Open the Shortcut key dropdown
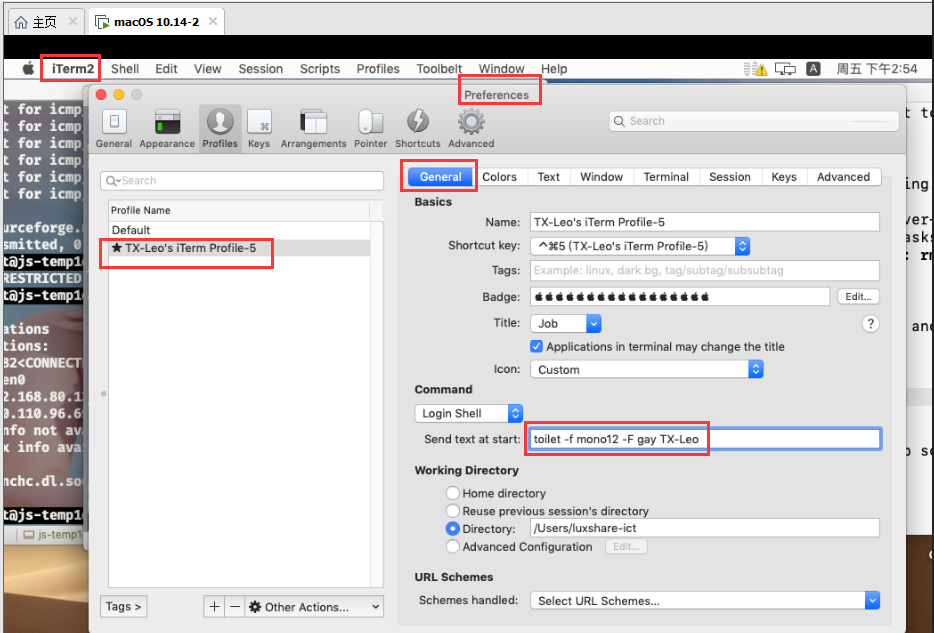This screenshot has width=934, height=633. point(640,246)
